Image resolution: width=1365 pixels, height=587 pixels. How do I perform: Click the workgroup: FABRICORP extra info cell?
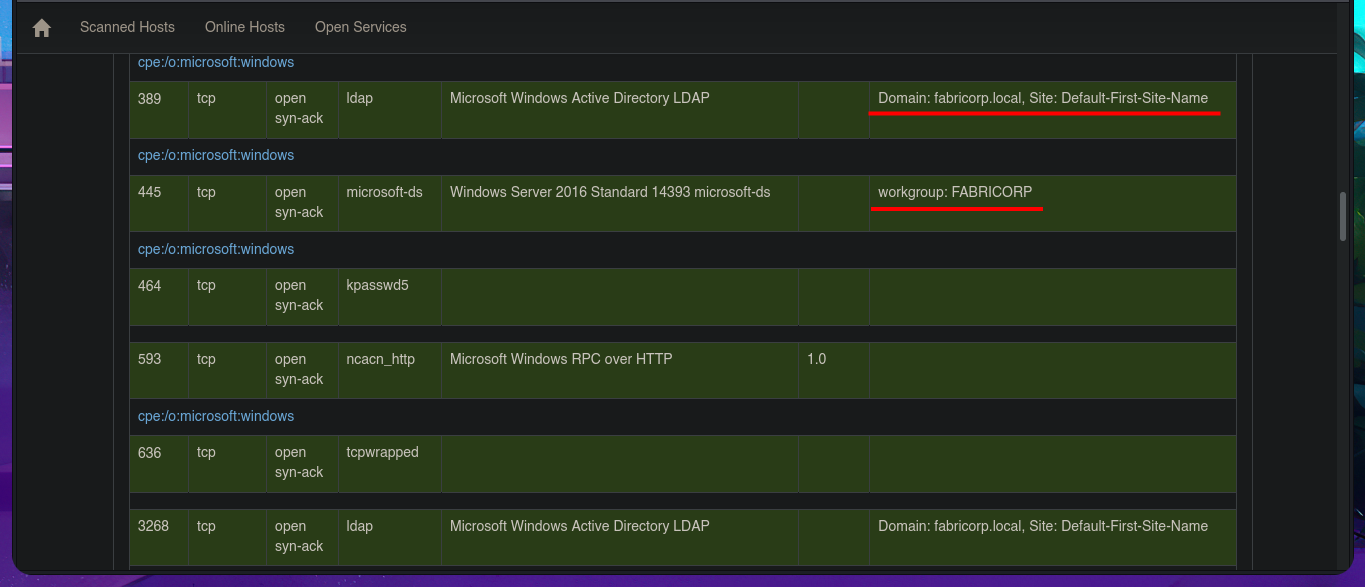pyautogui.click(x=954, y=192)
